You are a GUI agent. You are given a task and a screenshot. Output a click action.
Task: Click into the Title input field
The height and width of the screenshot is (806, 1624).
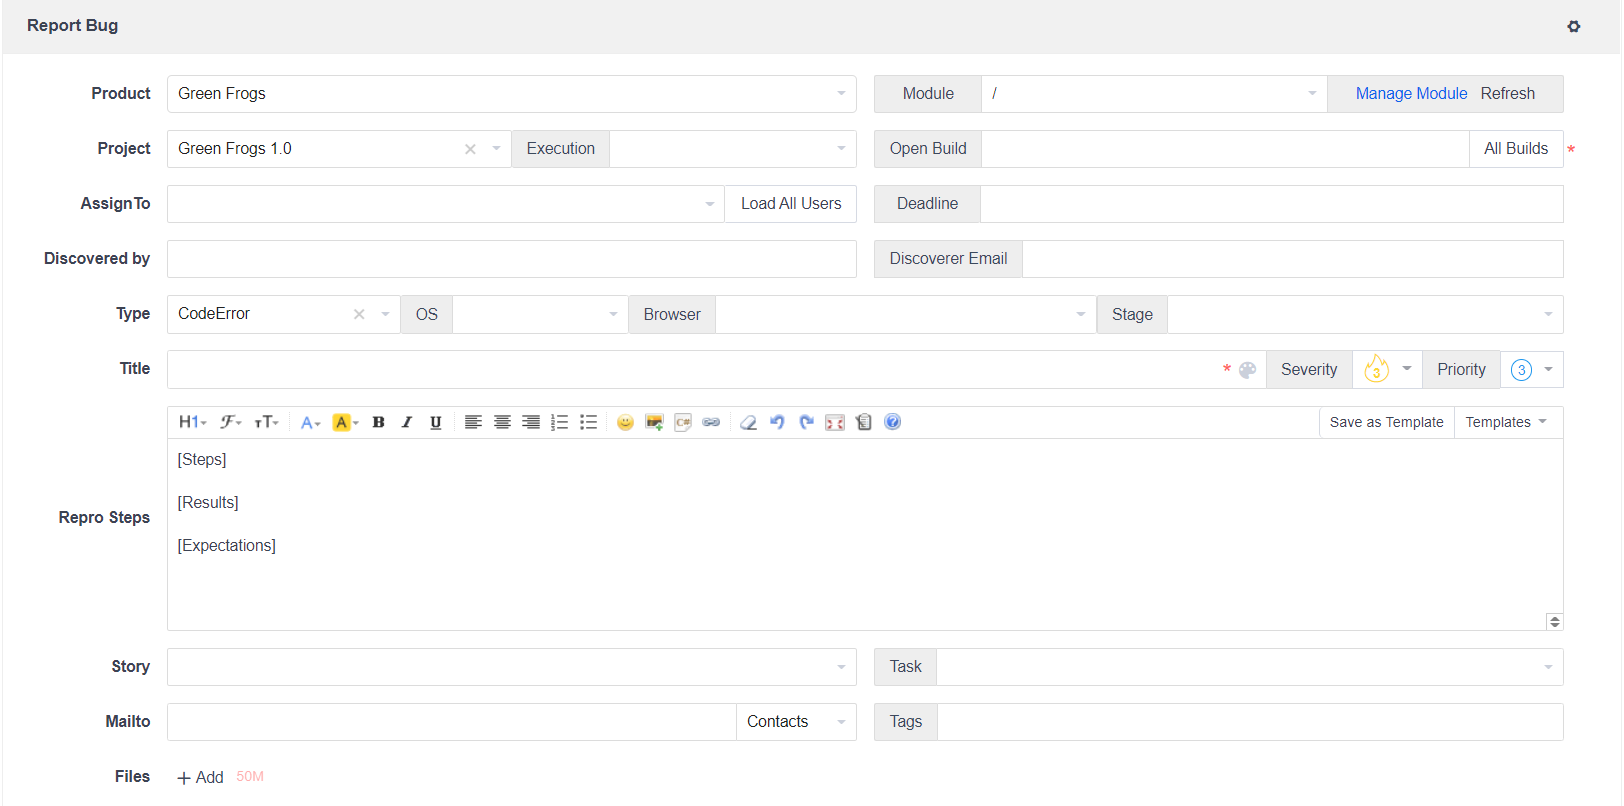tap(690, 369)
